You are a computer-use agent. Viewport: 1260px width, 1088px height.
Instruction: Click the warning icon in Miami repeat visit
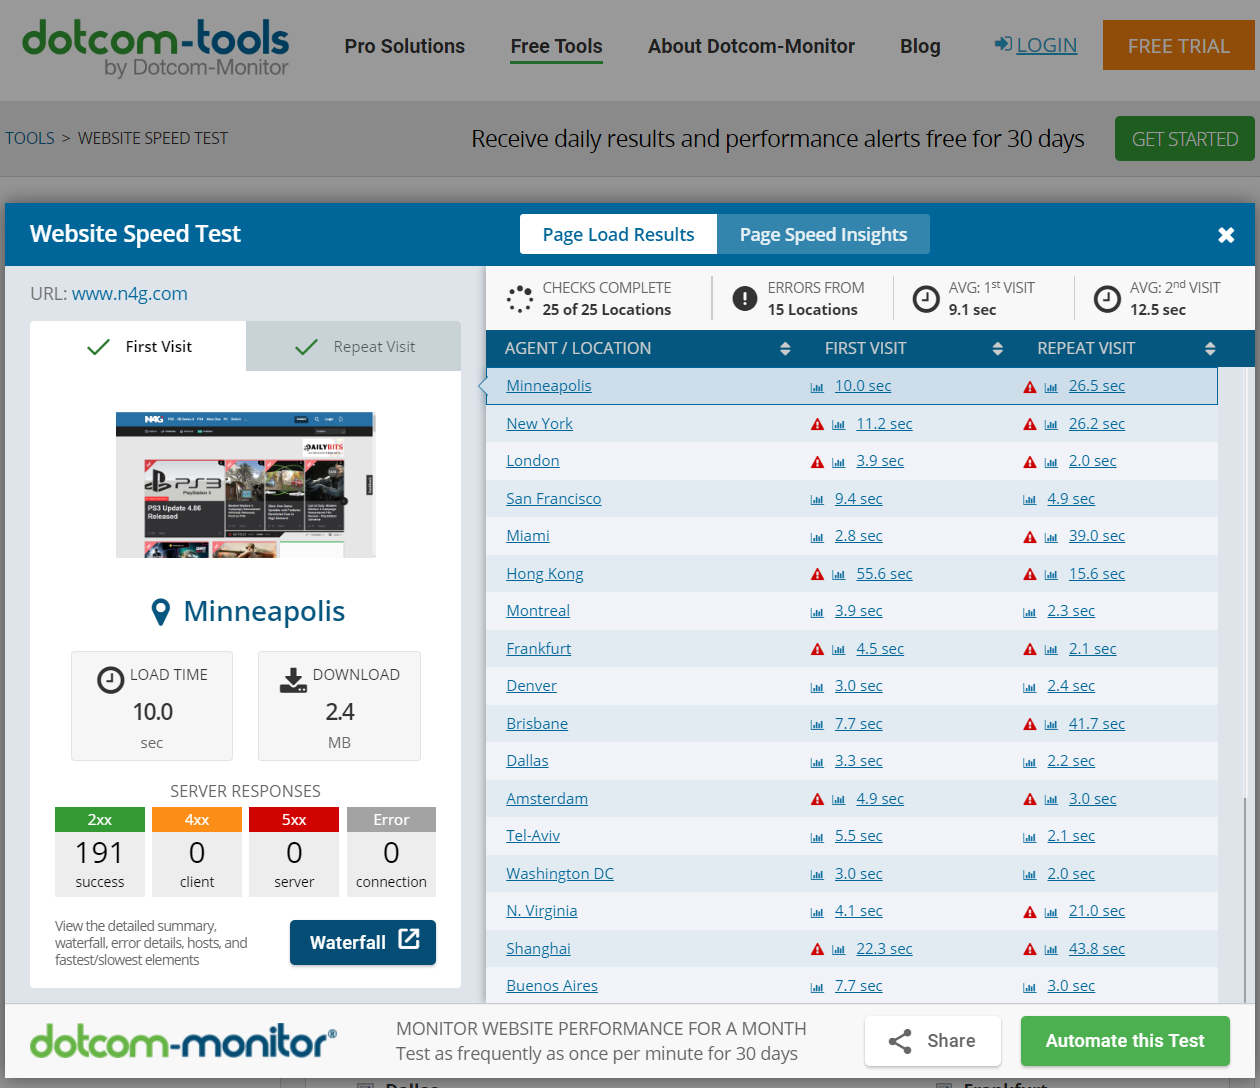tap(1030, 537)
